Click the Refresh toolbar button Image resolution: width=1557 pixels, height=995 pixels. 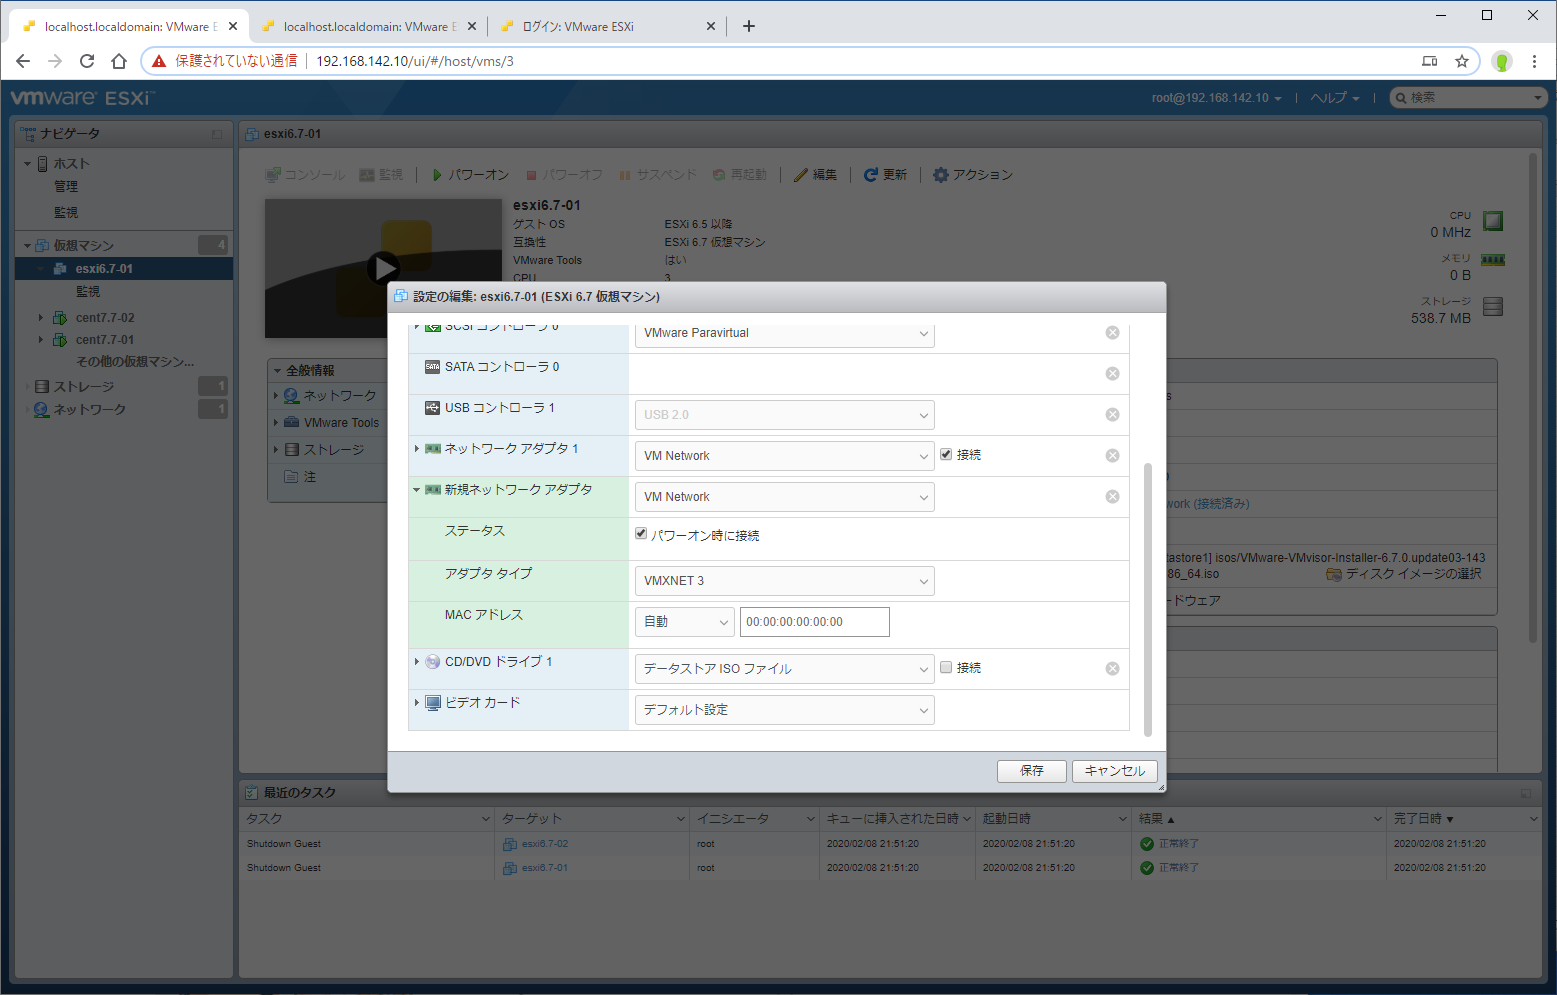click(x=885, y=175)
